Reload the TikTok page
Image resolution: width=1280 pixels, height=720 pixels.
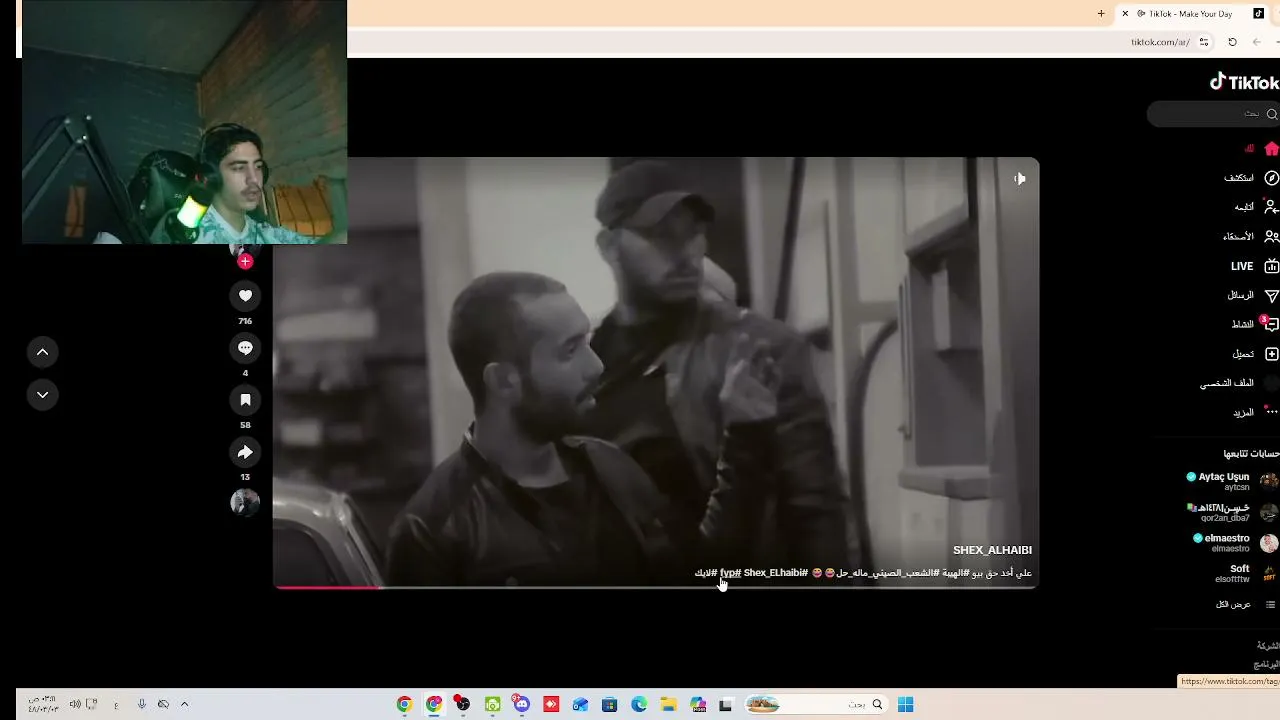[1232, 42]
